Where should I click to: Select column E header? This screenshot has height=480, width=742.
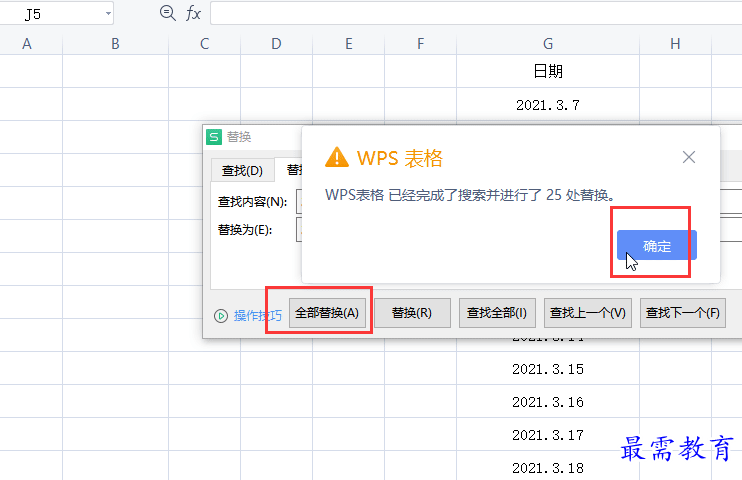click(x=349, y=44)
